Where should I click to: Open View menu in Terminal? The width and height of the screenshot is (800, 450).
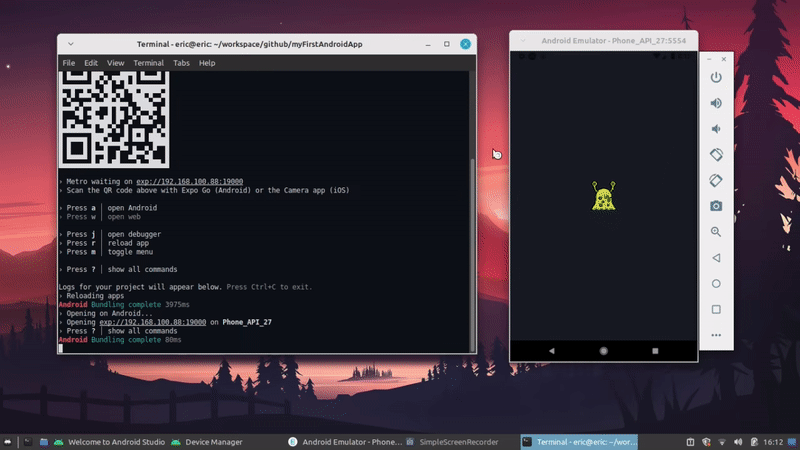[115, 63]
